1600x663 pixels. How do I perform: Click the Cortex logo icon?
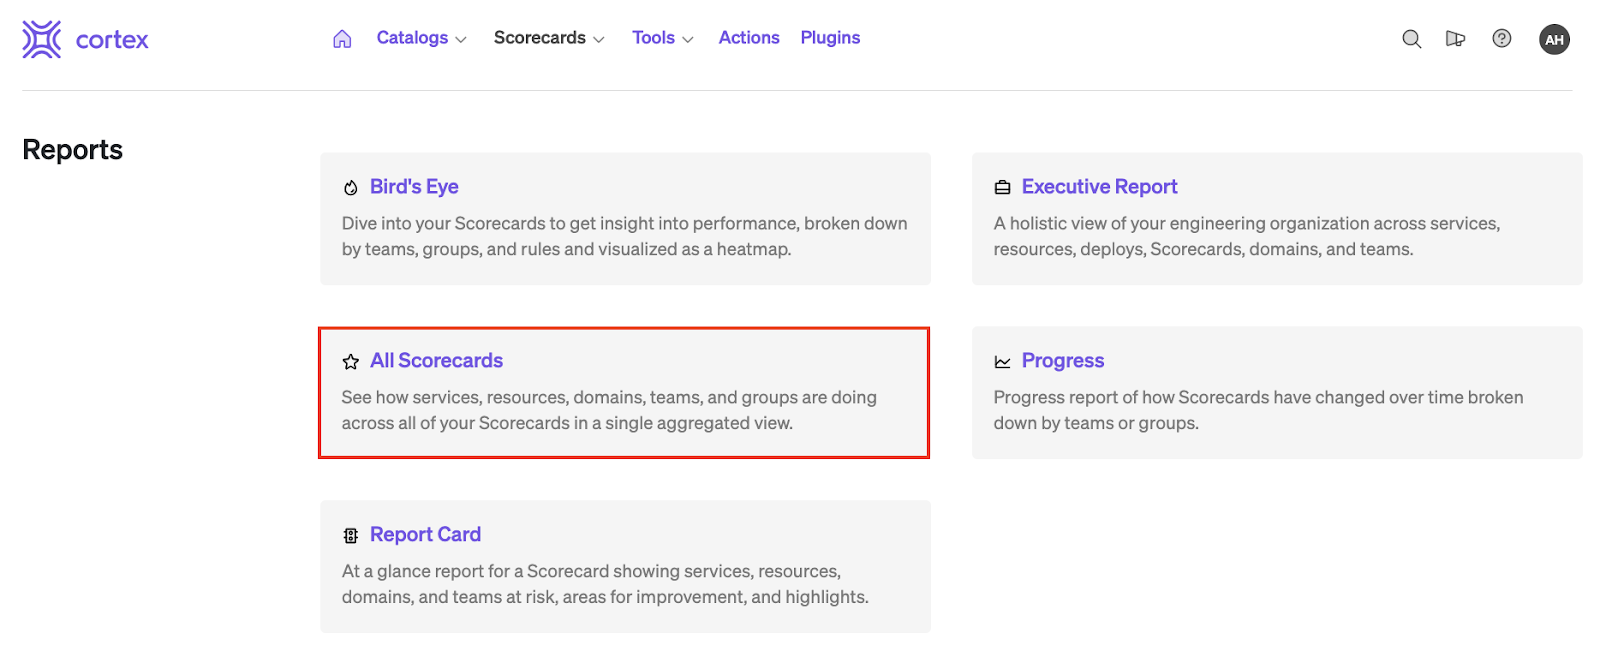pyautogui.click(x=42, y=39)
